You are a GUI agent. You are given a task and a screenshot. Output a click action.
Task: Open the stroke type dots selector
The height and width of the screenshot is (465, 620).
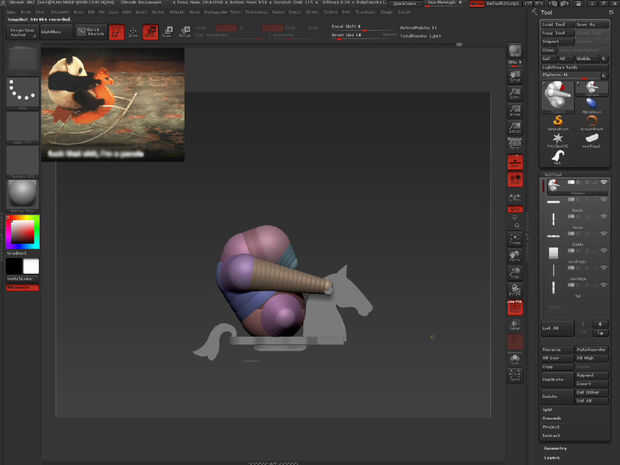[22, 93]
